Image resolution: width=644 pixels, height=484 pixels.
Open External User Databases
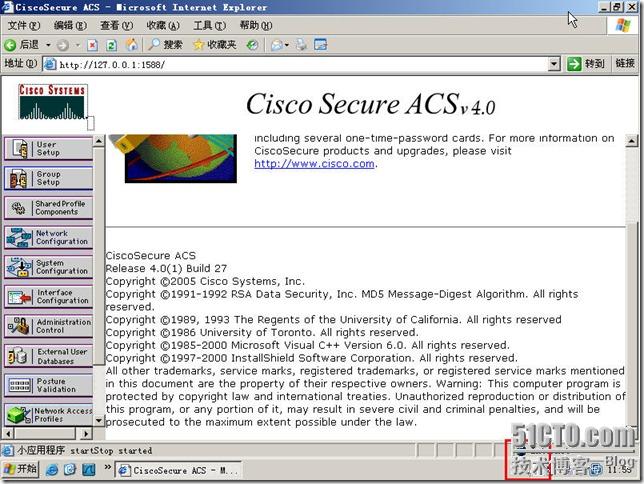[x=48, y=356]
